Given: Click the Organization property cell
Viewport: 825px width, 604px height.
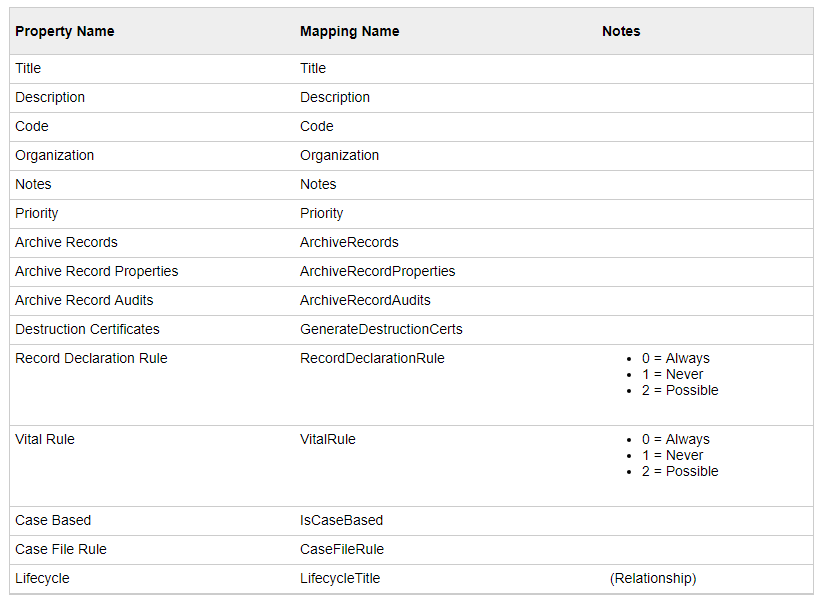Looking at the screenshot, I should pyautogui.click(x=55, y=155).
